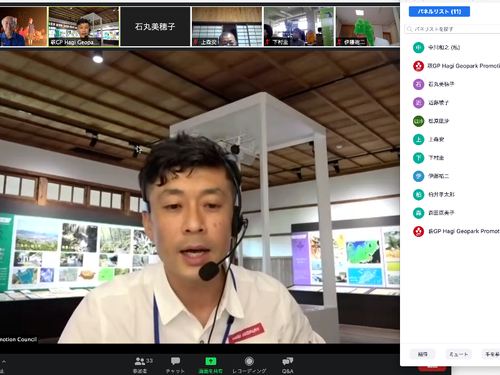This screenshot has height=375, width=500.
Task: Start recording with the レコーディング button
Action: coord(249,365)
